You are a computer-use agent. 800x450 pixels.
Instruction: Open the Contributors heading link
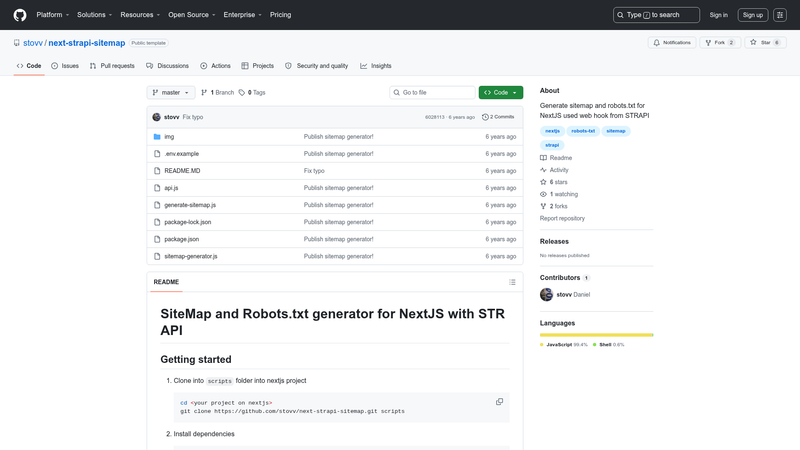[x=565, y=278]
